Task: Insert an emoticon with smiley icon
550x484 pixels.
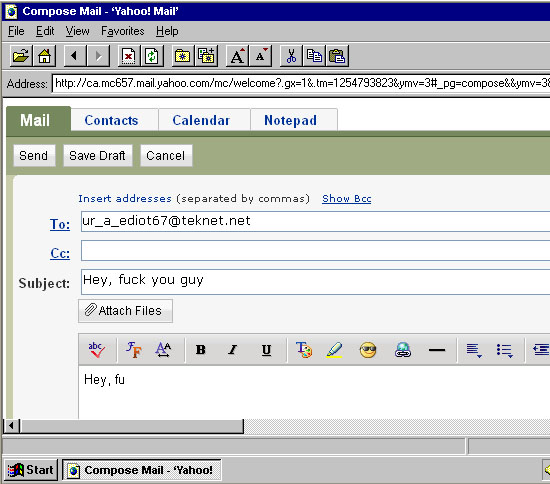Action: point(368,350)
